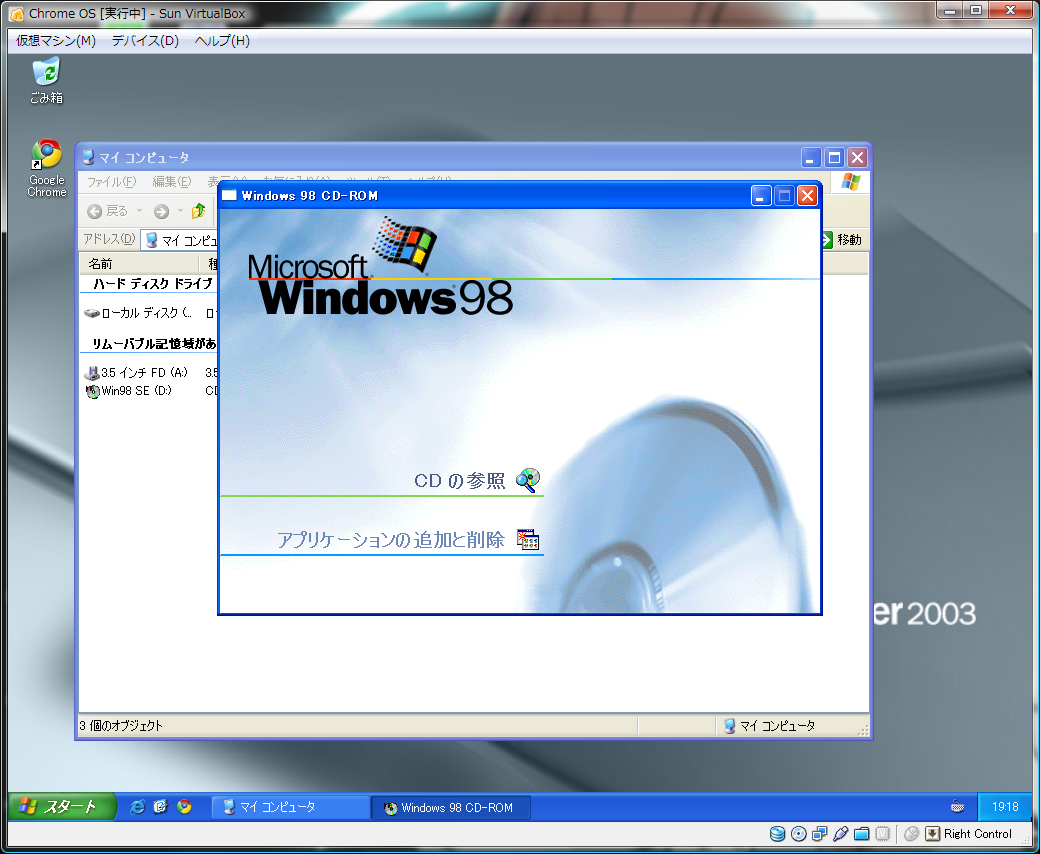Click the VirtualBox title bar icon

click(x=17, y=13)
